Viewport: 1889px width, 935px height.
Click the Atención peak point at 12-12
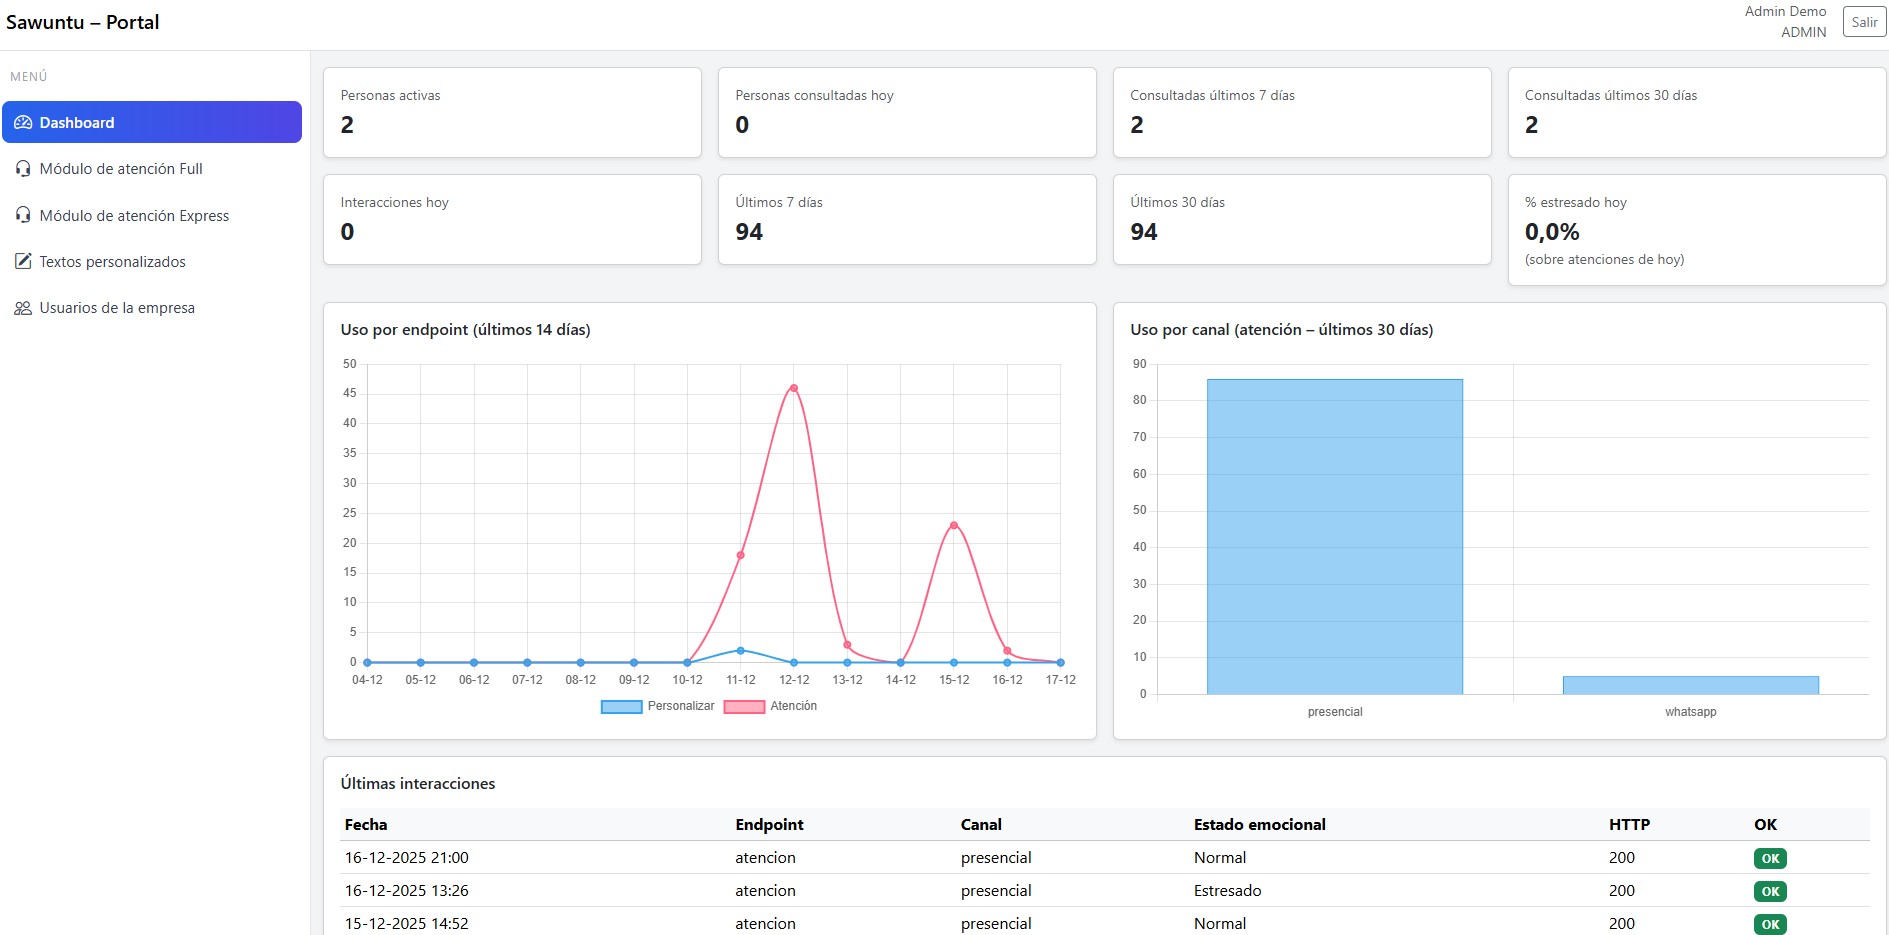(793, 388)
